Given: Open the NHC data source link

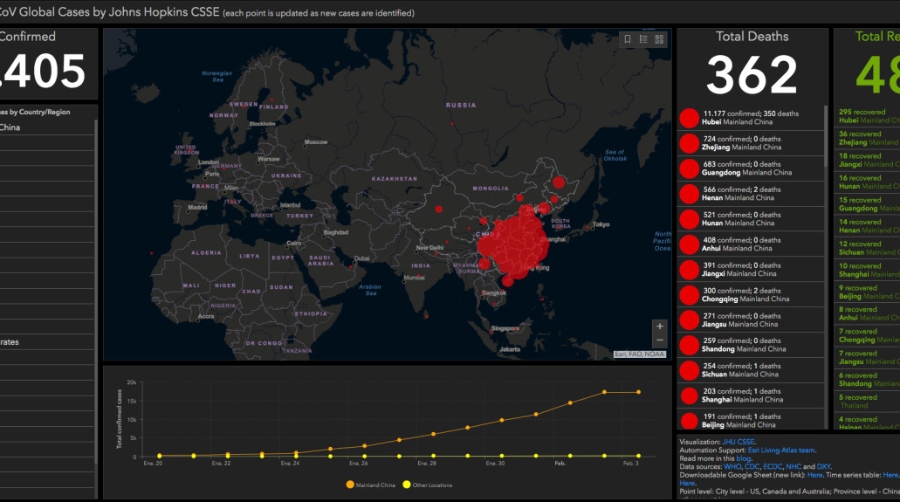Looking at the screenshot, I should click(793, 466).
